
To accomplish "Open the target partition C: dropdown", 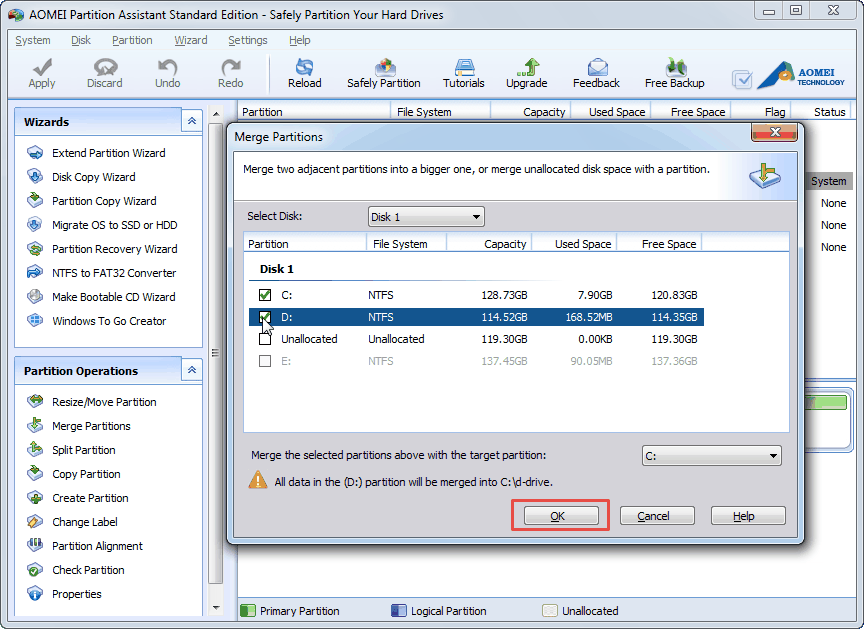I will 711,456.
